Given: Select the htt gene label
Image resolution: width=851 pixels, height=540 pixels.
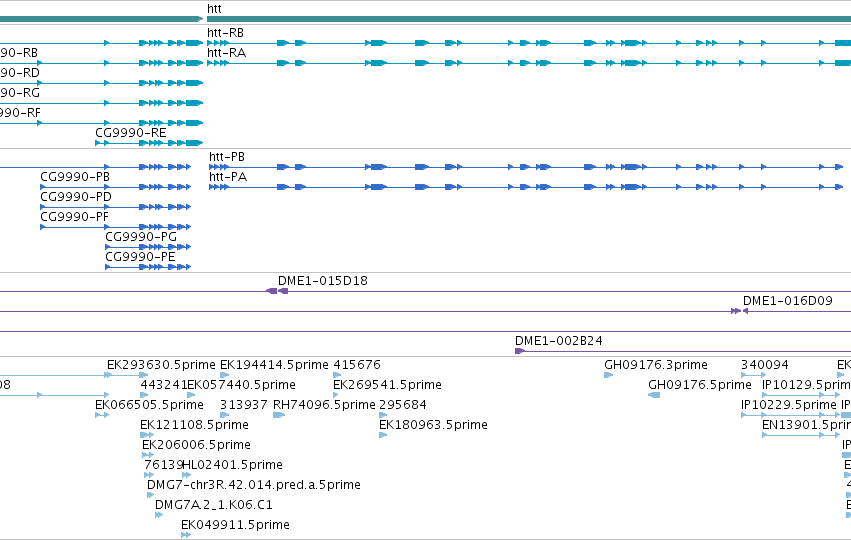Looking at the screenshot, I should (214, 9).
